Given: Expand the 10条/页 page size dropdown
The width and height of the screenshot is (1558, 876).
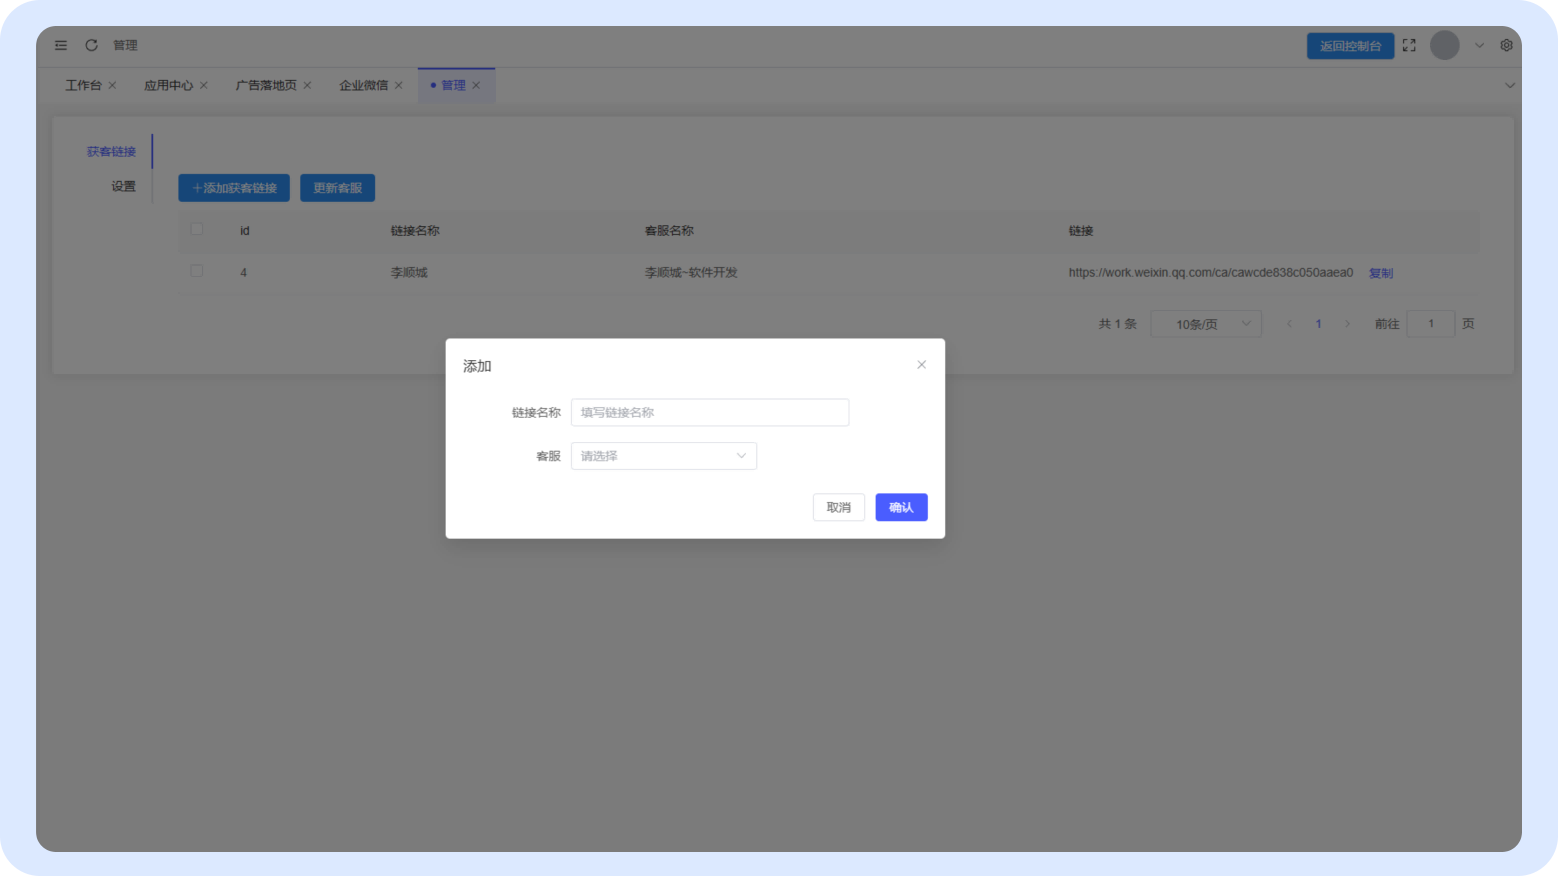Looking at the screenshot, I should [1206, 324].
